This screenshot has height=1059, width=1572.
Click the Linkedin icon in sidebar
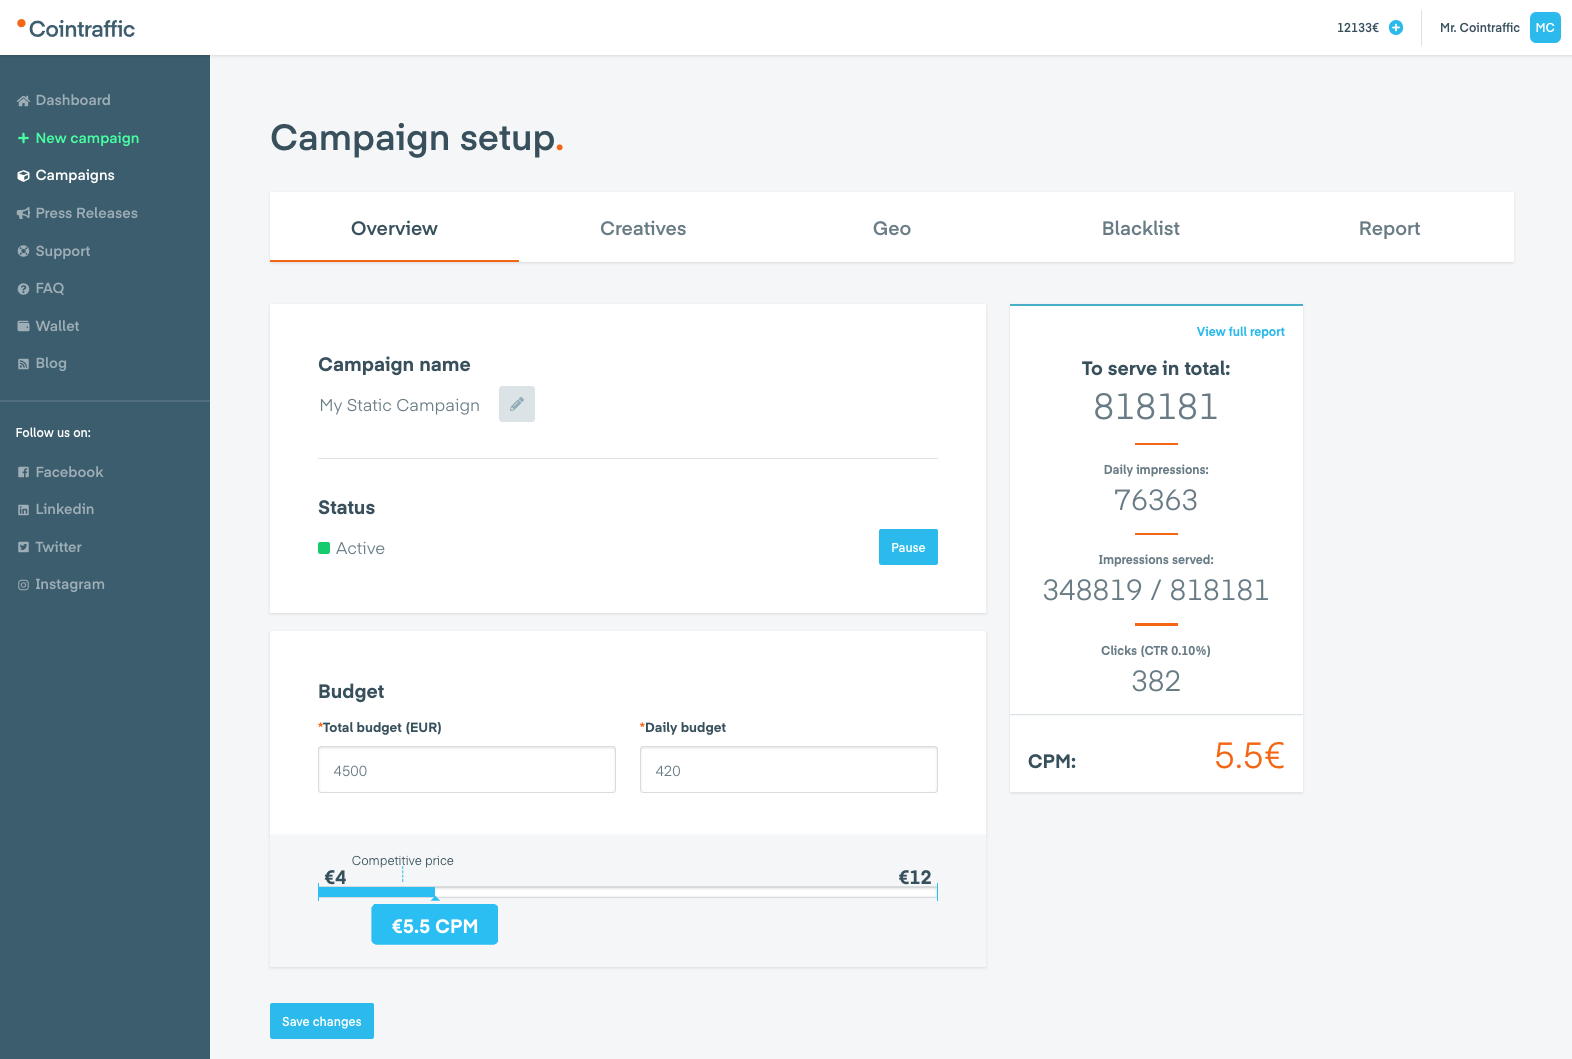tap(23, 510)
